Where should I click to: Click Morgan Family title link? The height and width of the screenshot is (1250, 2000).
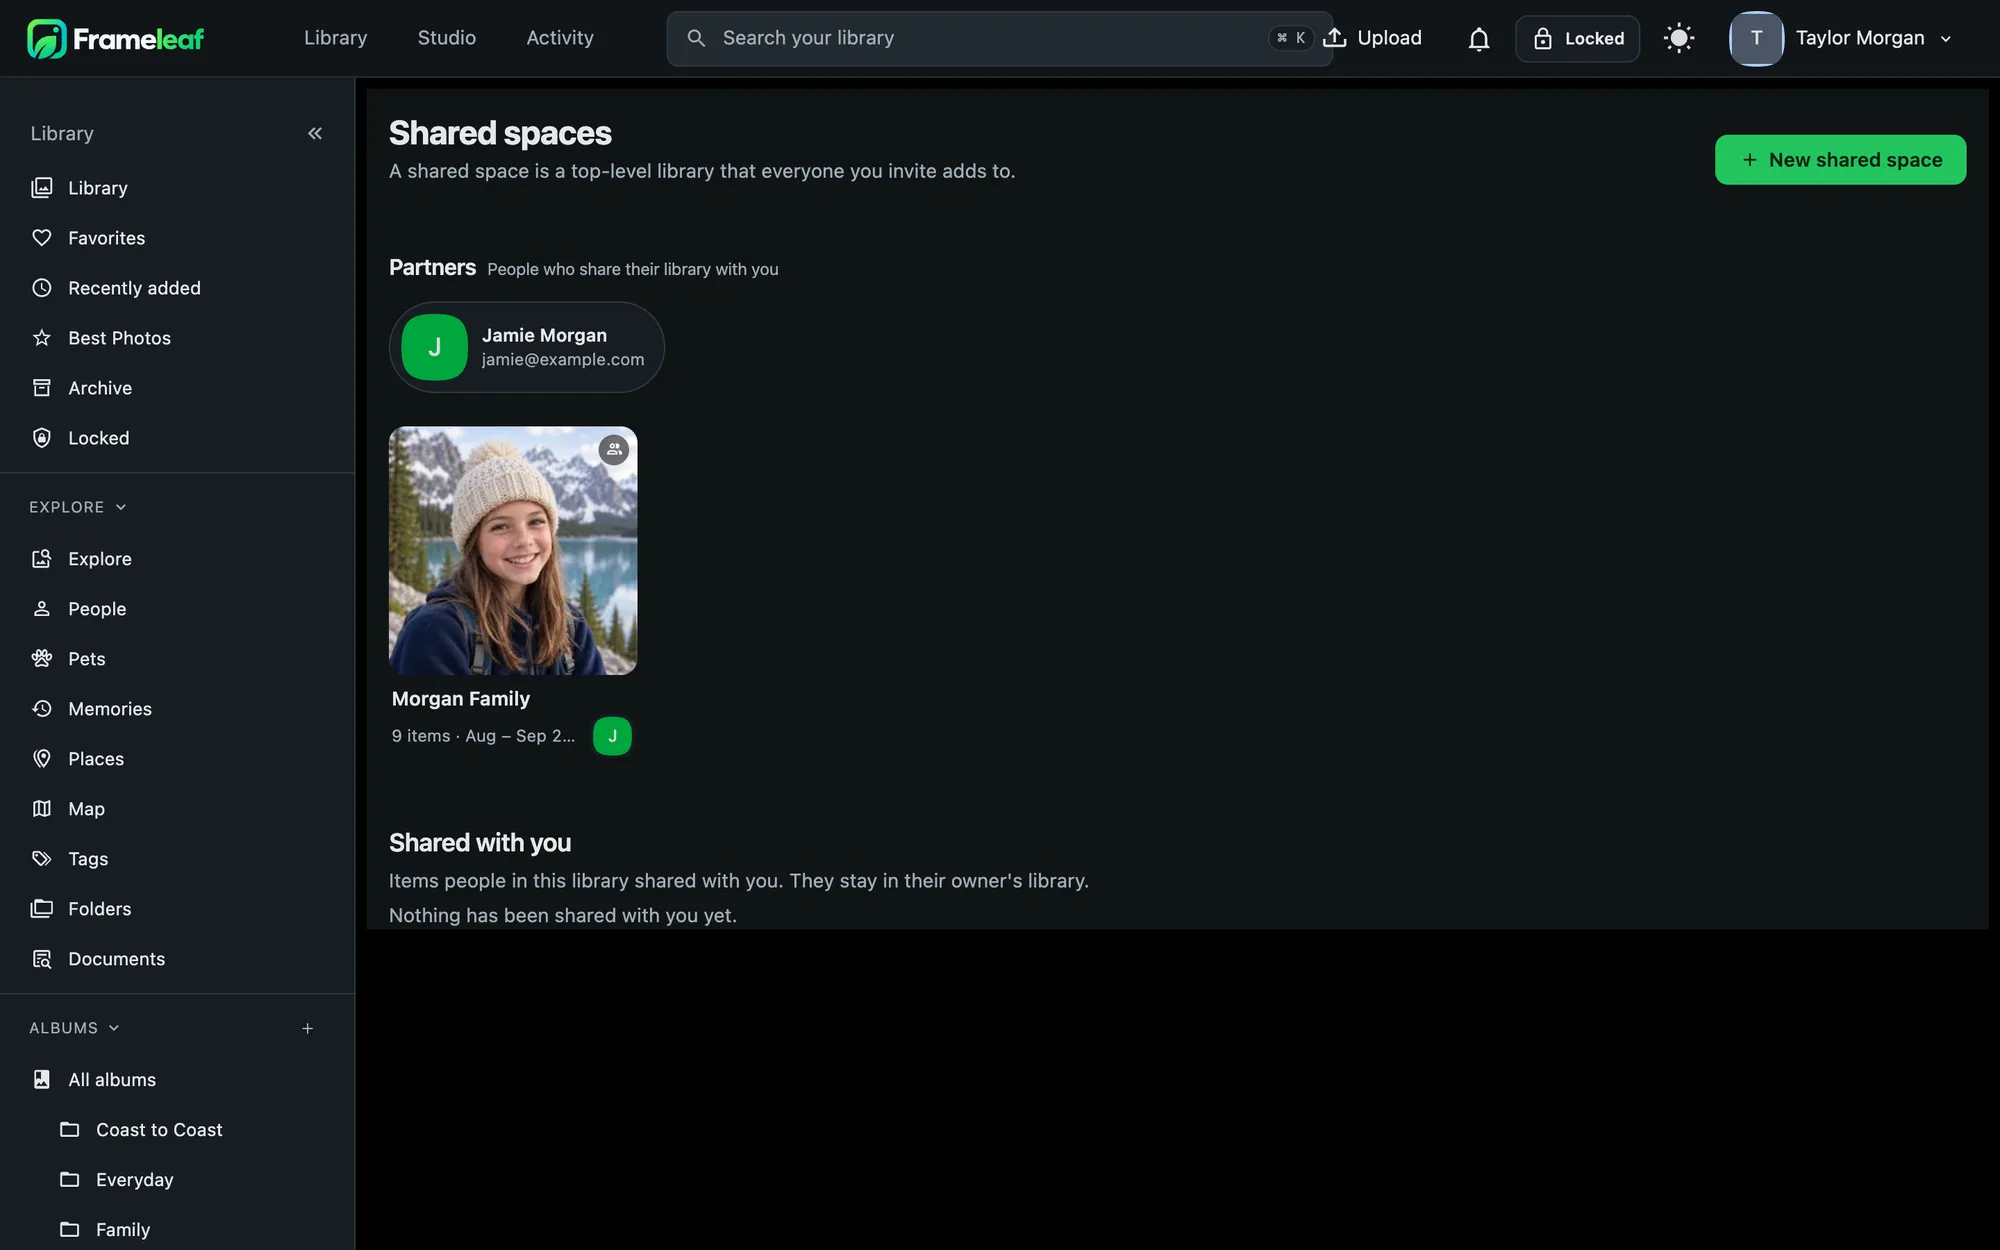[461, 699]
